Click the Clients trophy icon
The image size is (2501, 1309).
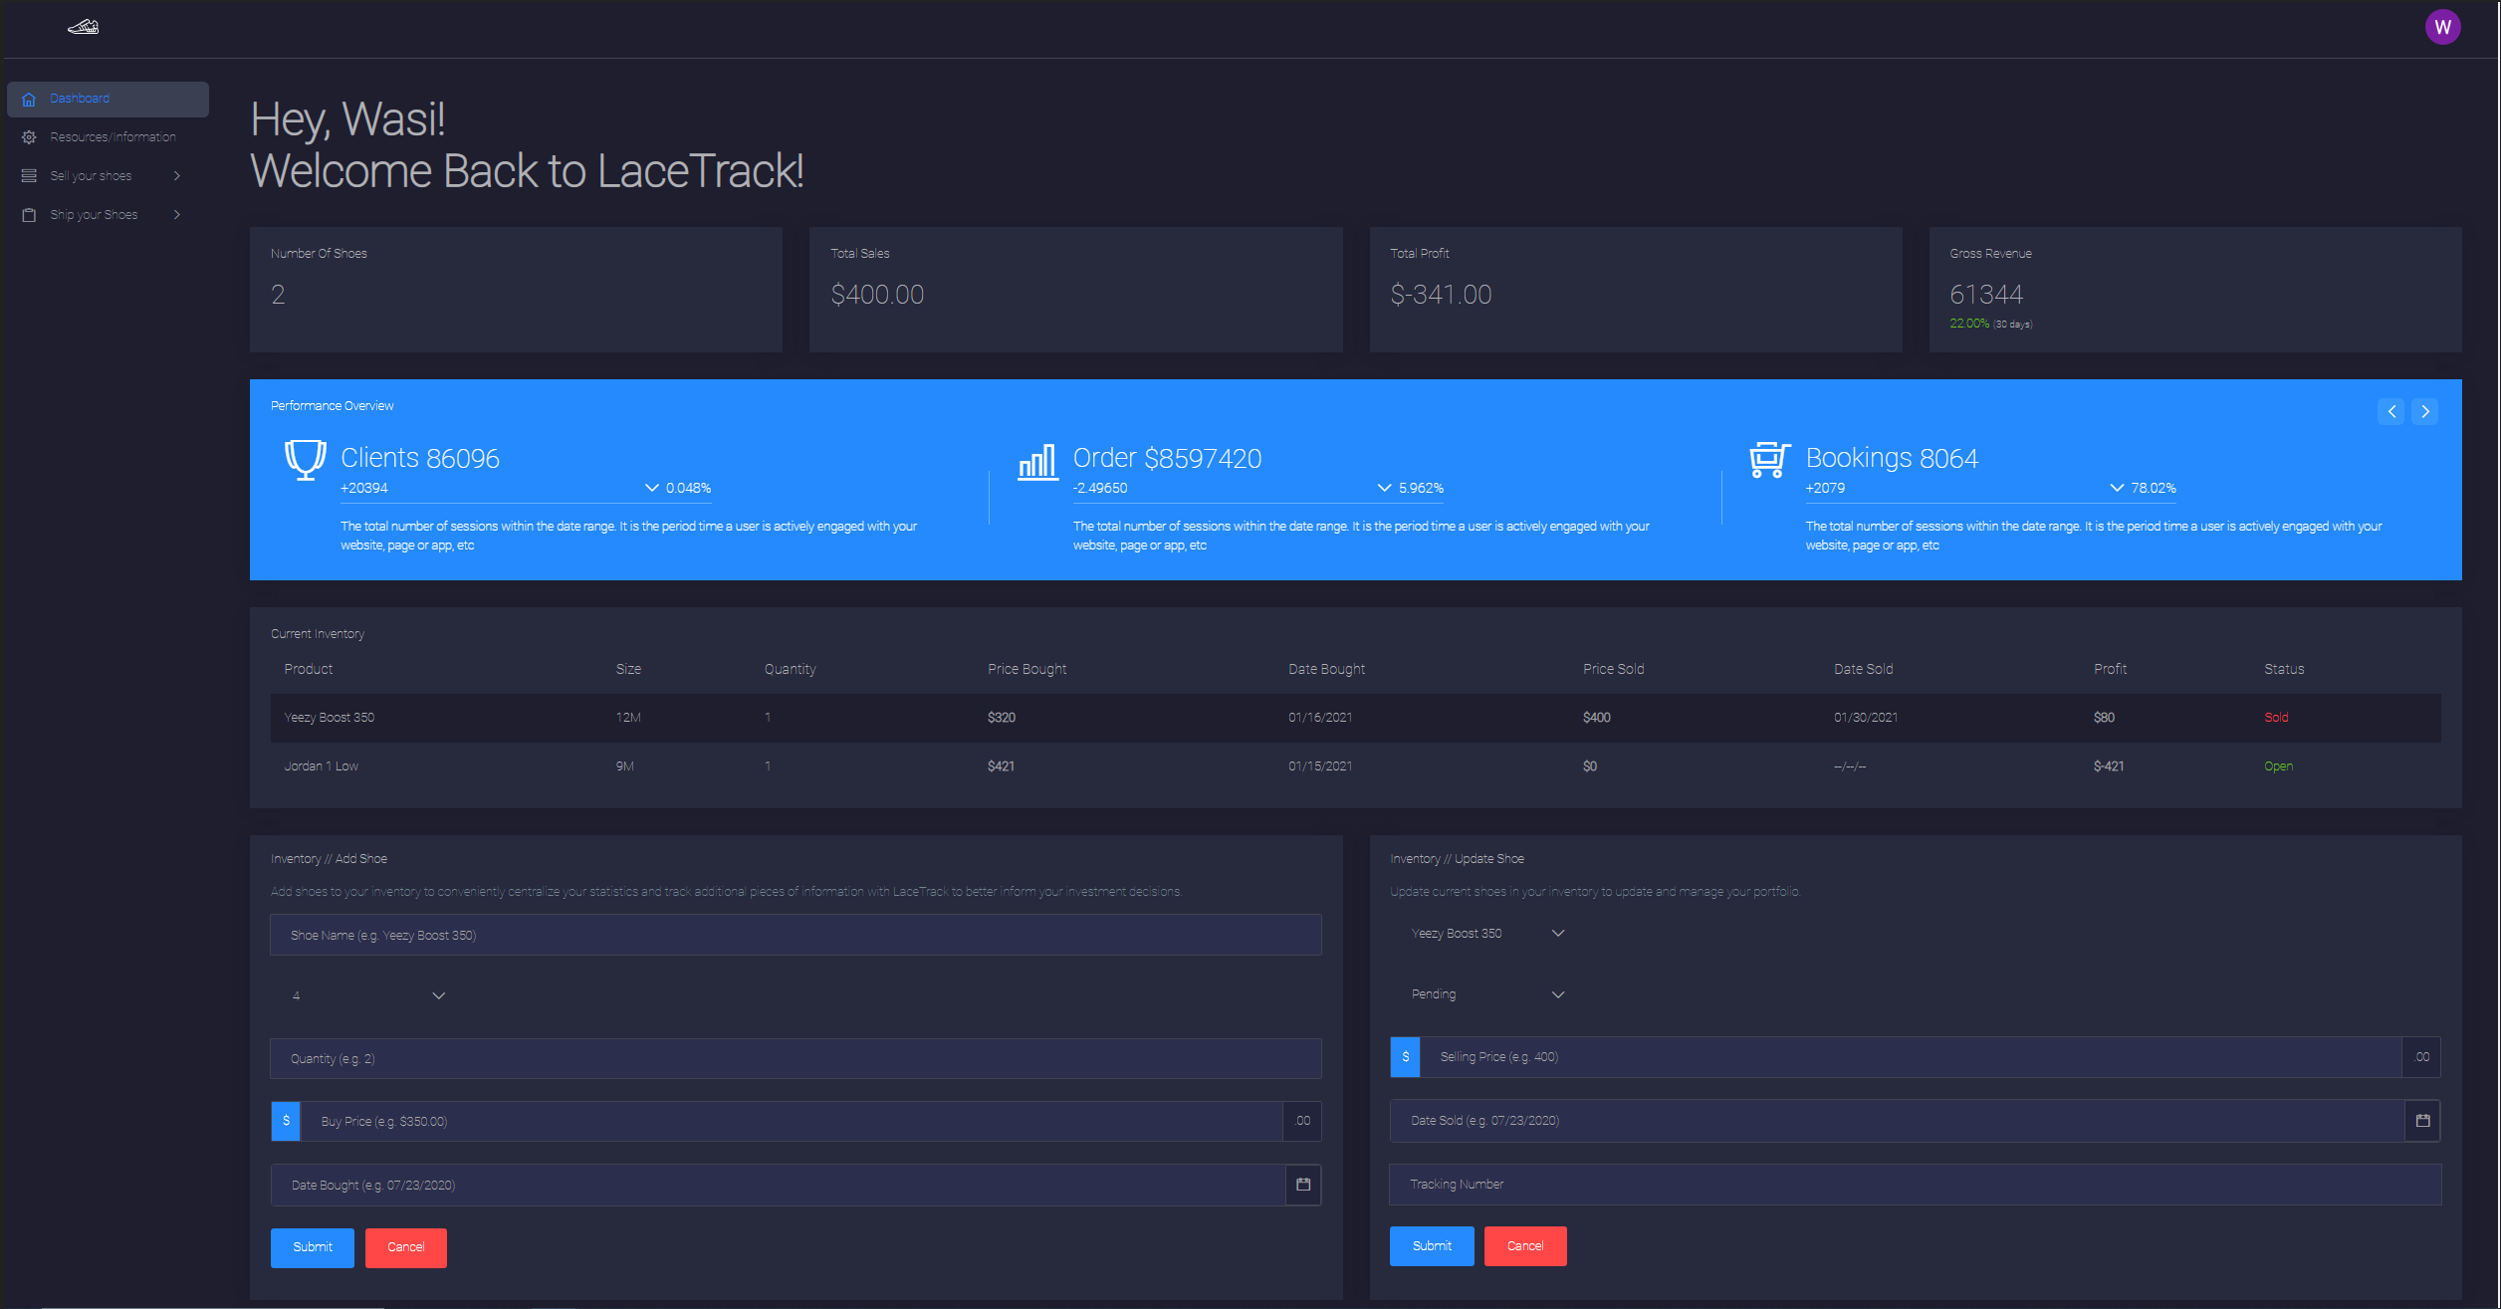305,460
